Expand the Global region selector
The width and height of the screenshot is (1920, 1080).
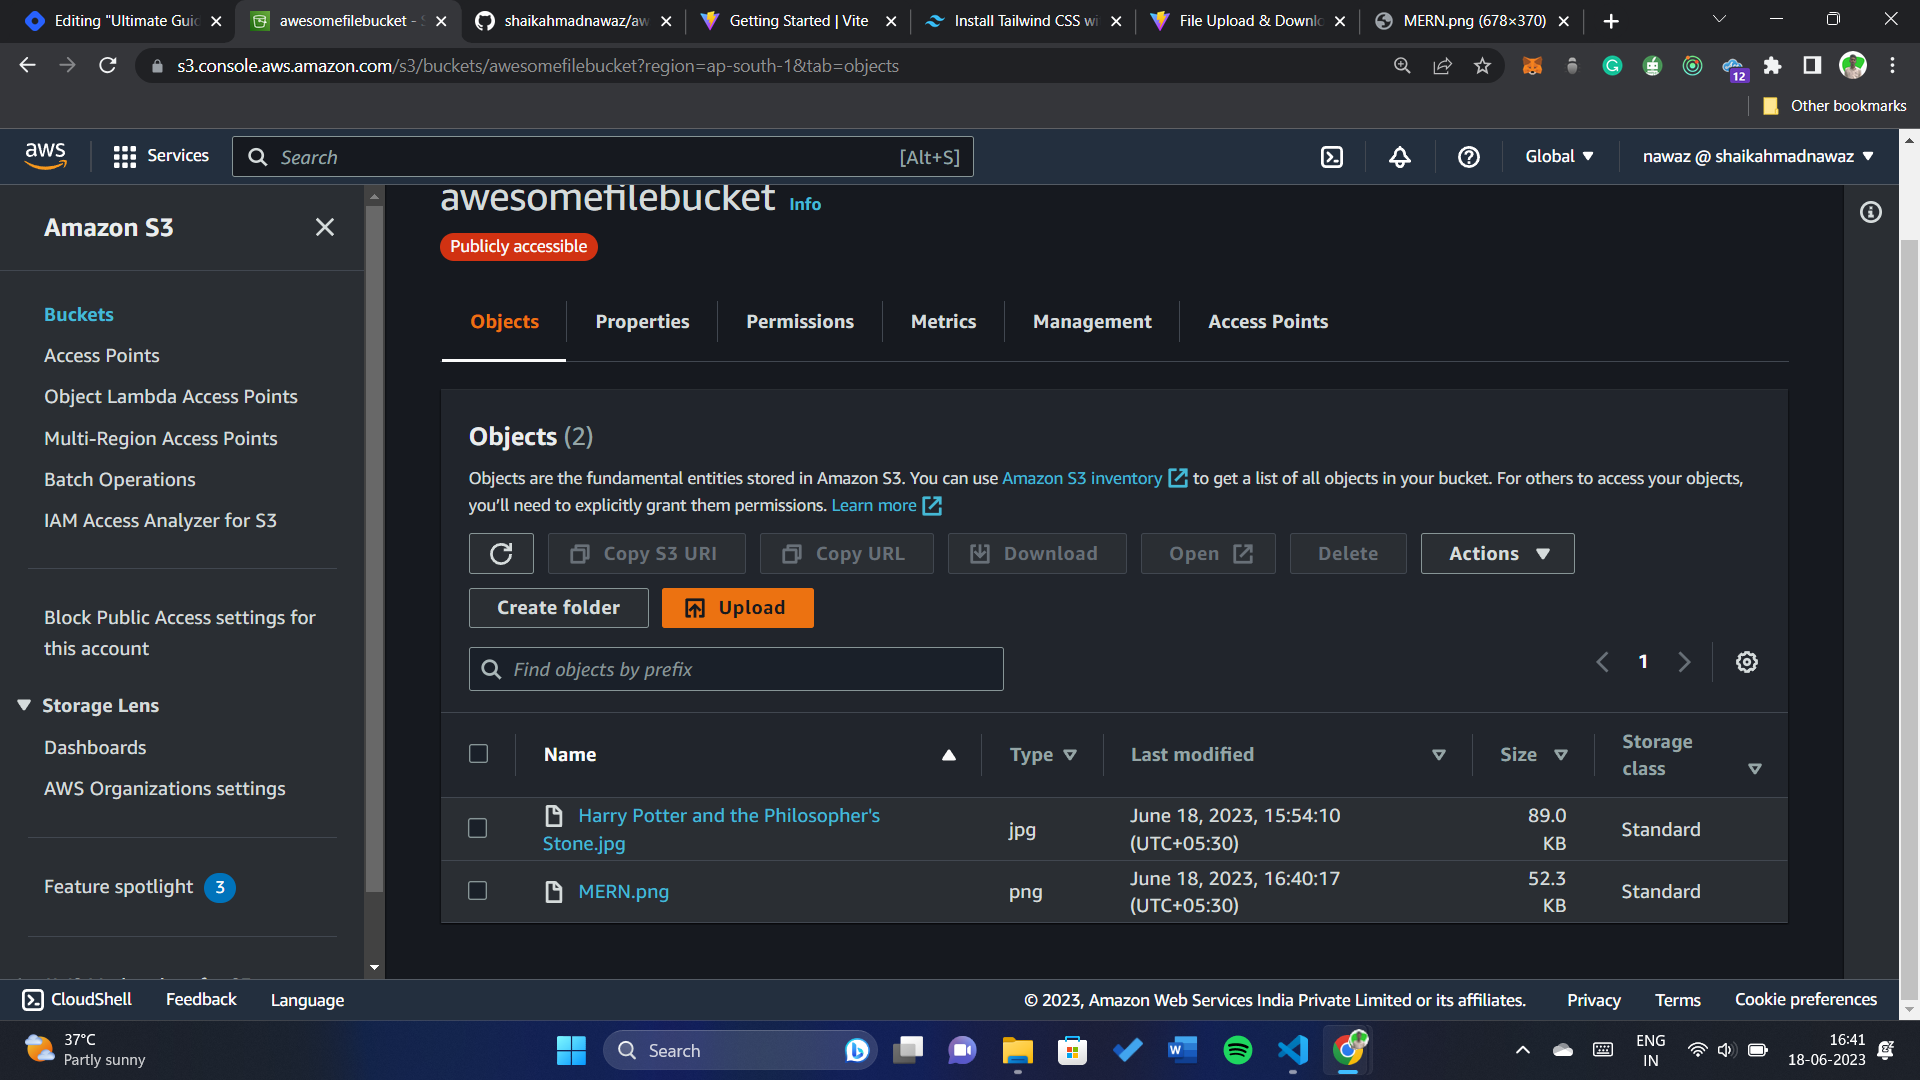(1558, 156)
